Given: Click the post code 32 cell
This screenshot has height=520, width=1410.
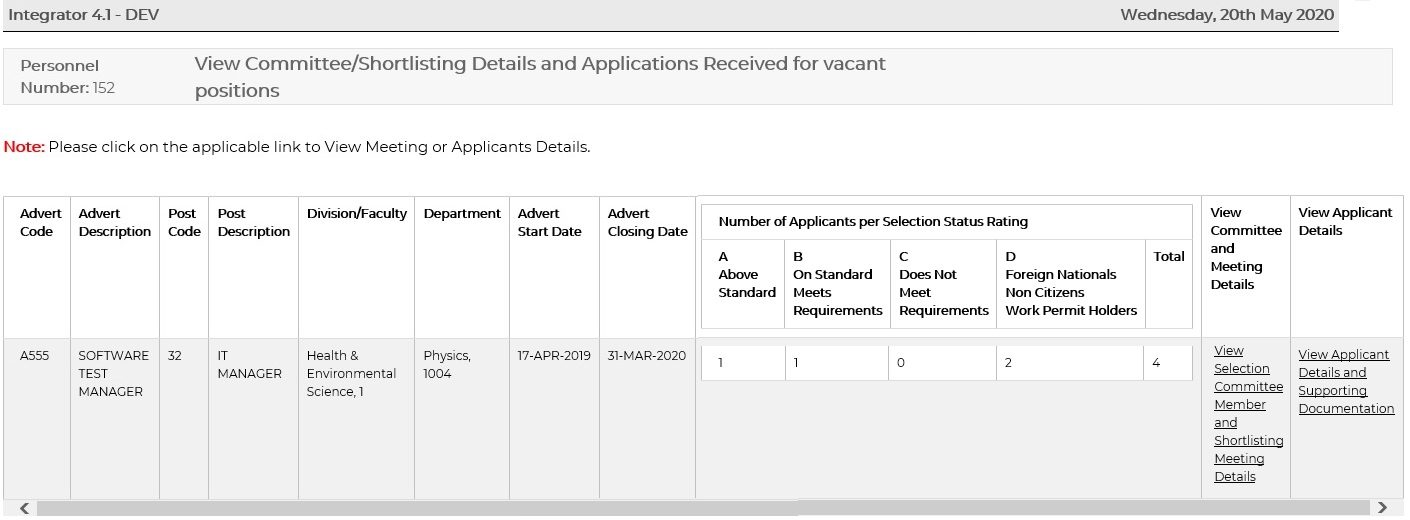Looking at the screenshot, I should pyautogui.click(x=175, y=356).
